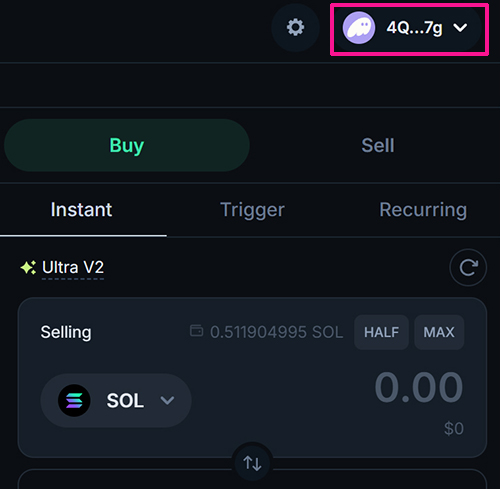
Task: Click the 4Q...7g wallet address text
Action: pyautogui.click(x=414, y=28)
